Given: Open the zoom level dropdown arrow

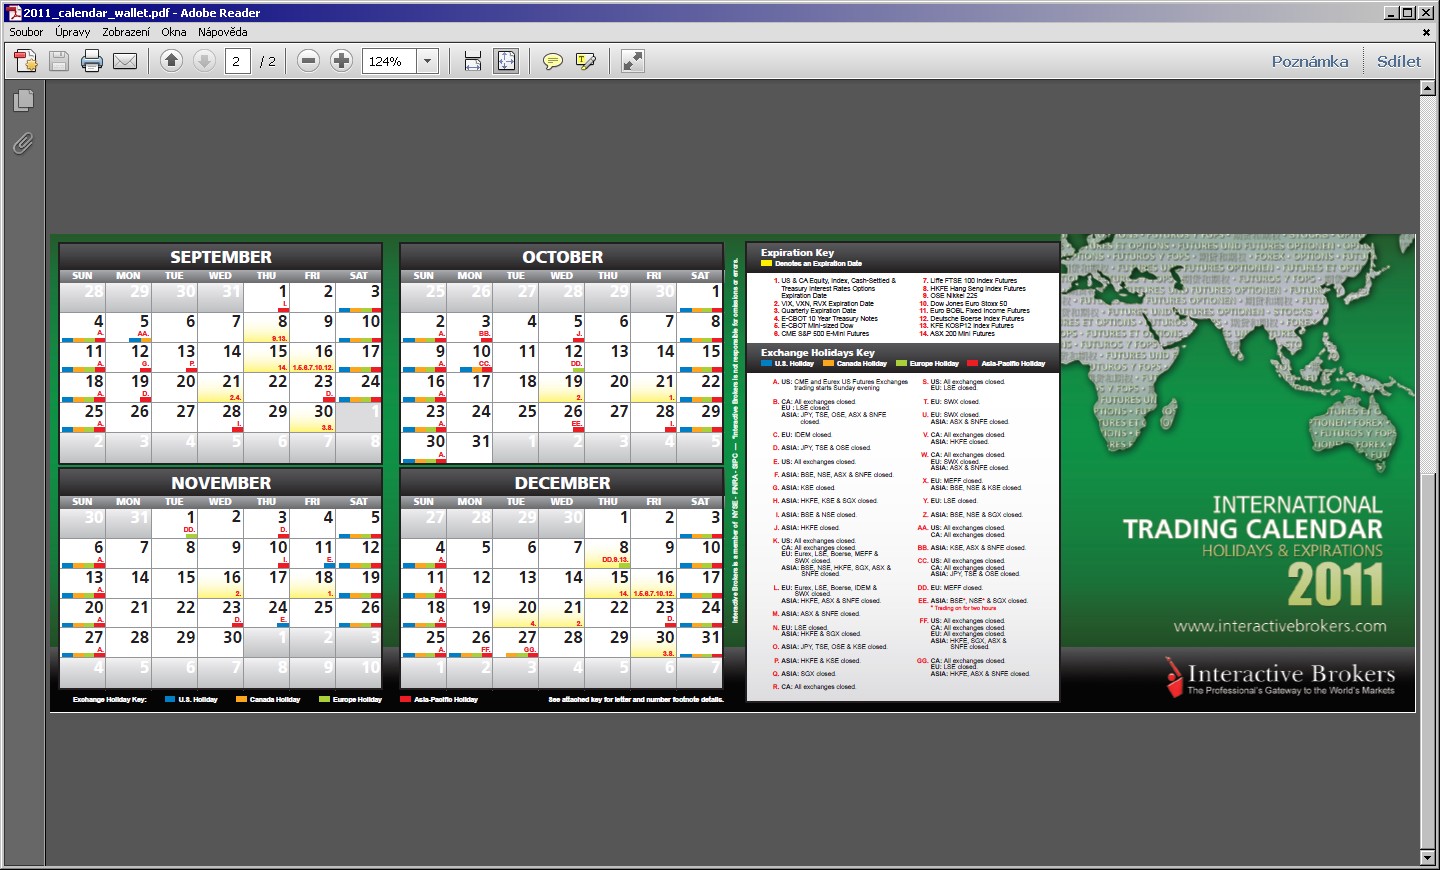Looking at the screenshot, I should click(x=428, y=61).
